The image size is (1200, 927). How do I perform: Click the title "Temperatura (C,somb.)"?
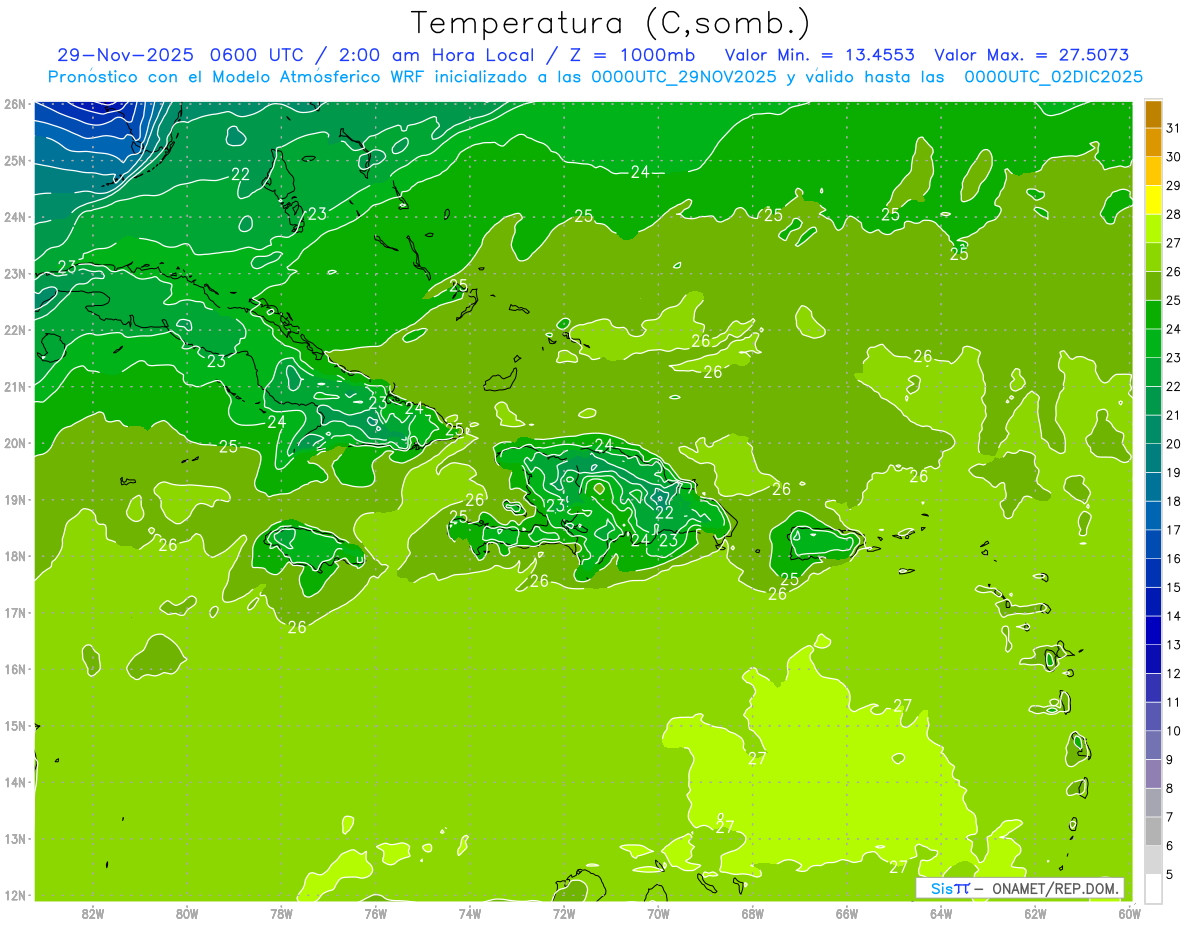point(610,24)
